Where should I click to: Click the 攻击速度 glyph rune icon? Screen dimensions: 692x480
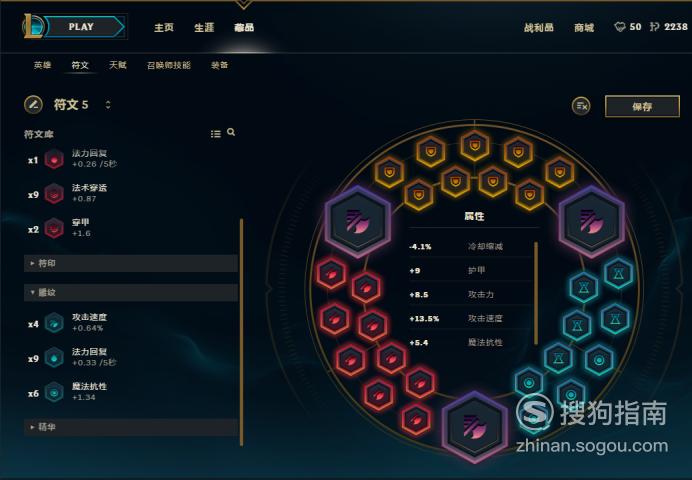click(x=54, y=323)
